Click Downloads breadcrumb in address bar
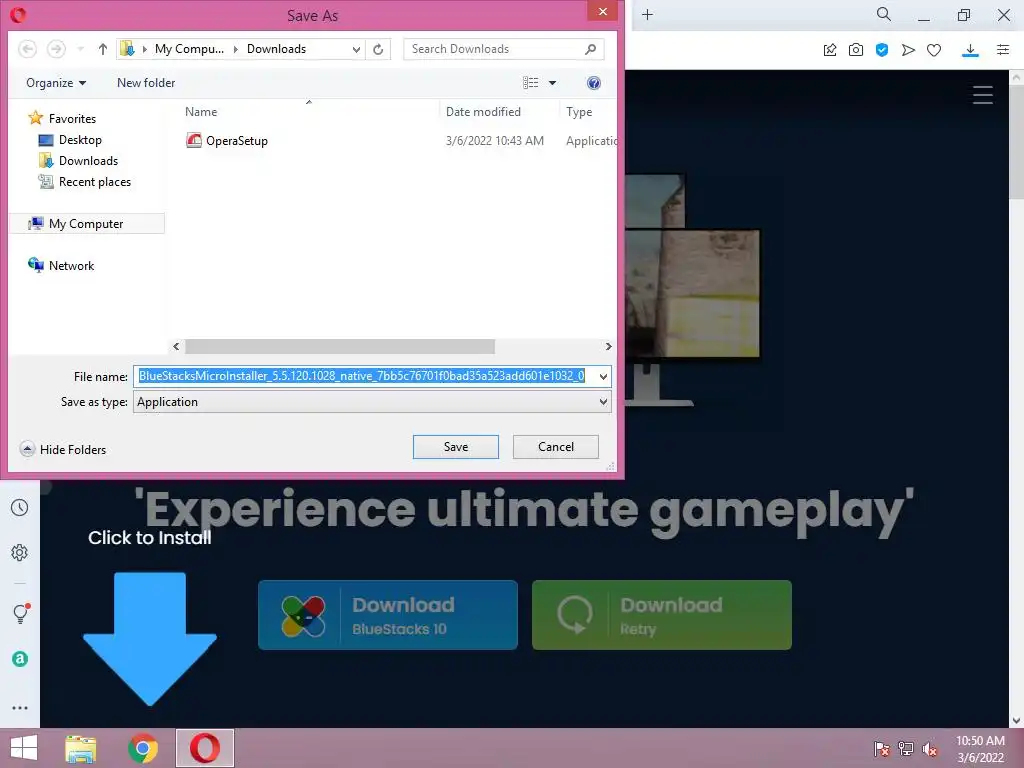 point(276,49)
